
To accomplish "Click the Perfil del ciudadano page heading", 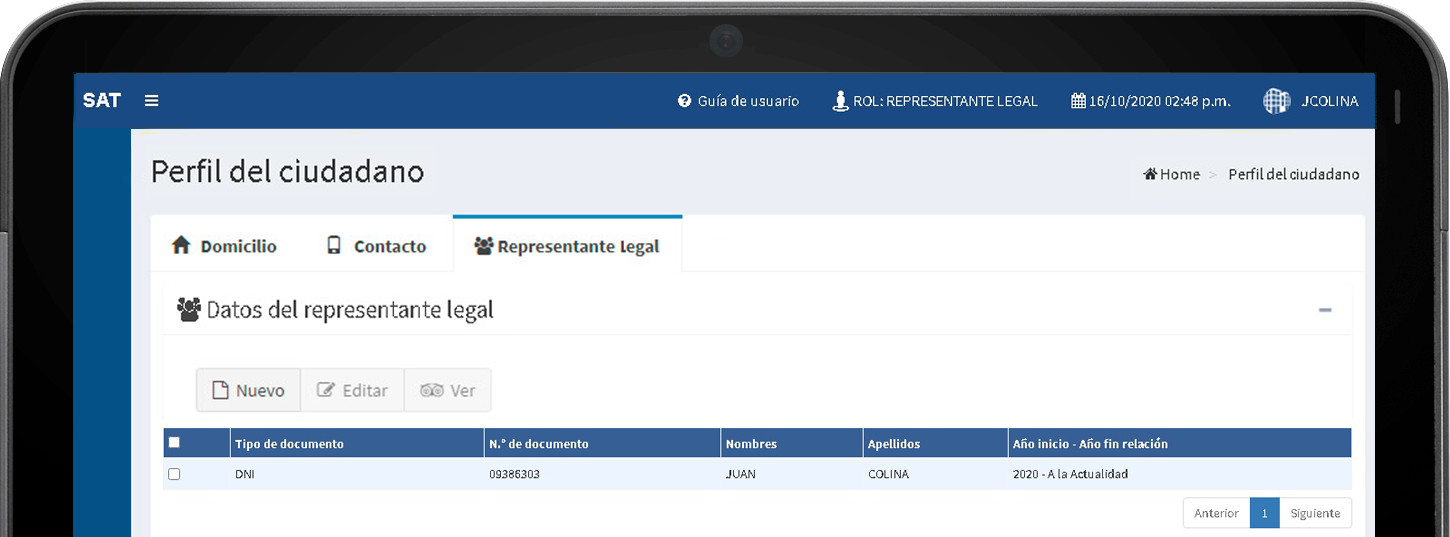I will coord(287,172).
